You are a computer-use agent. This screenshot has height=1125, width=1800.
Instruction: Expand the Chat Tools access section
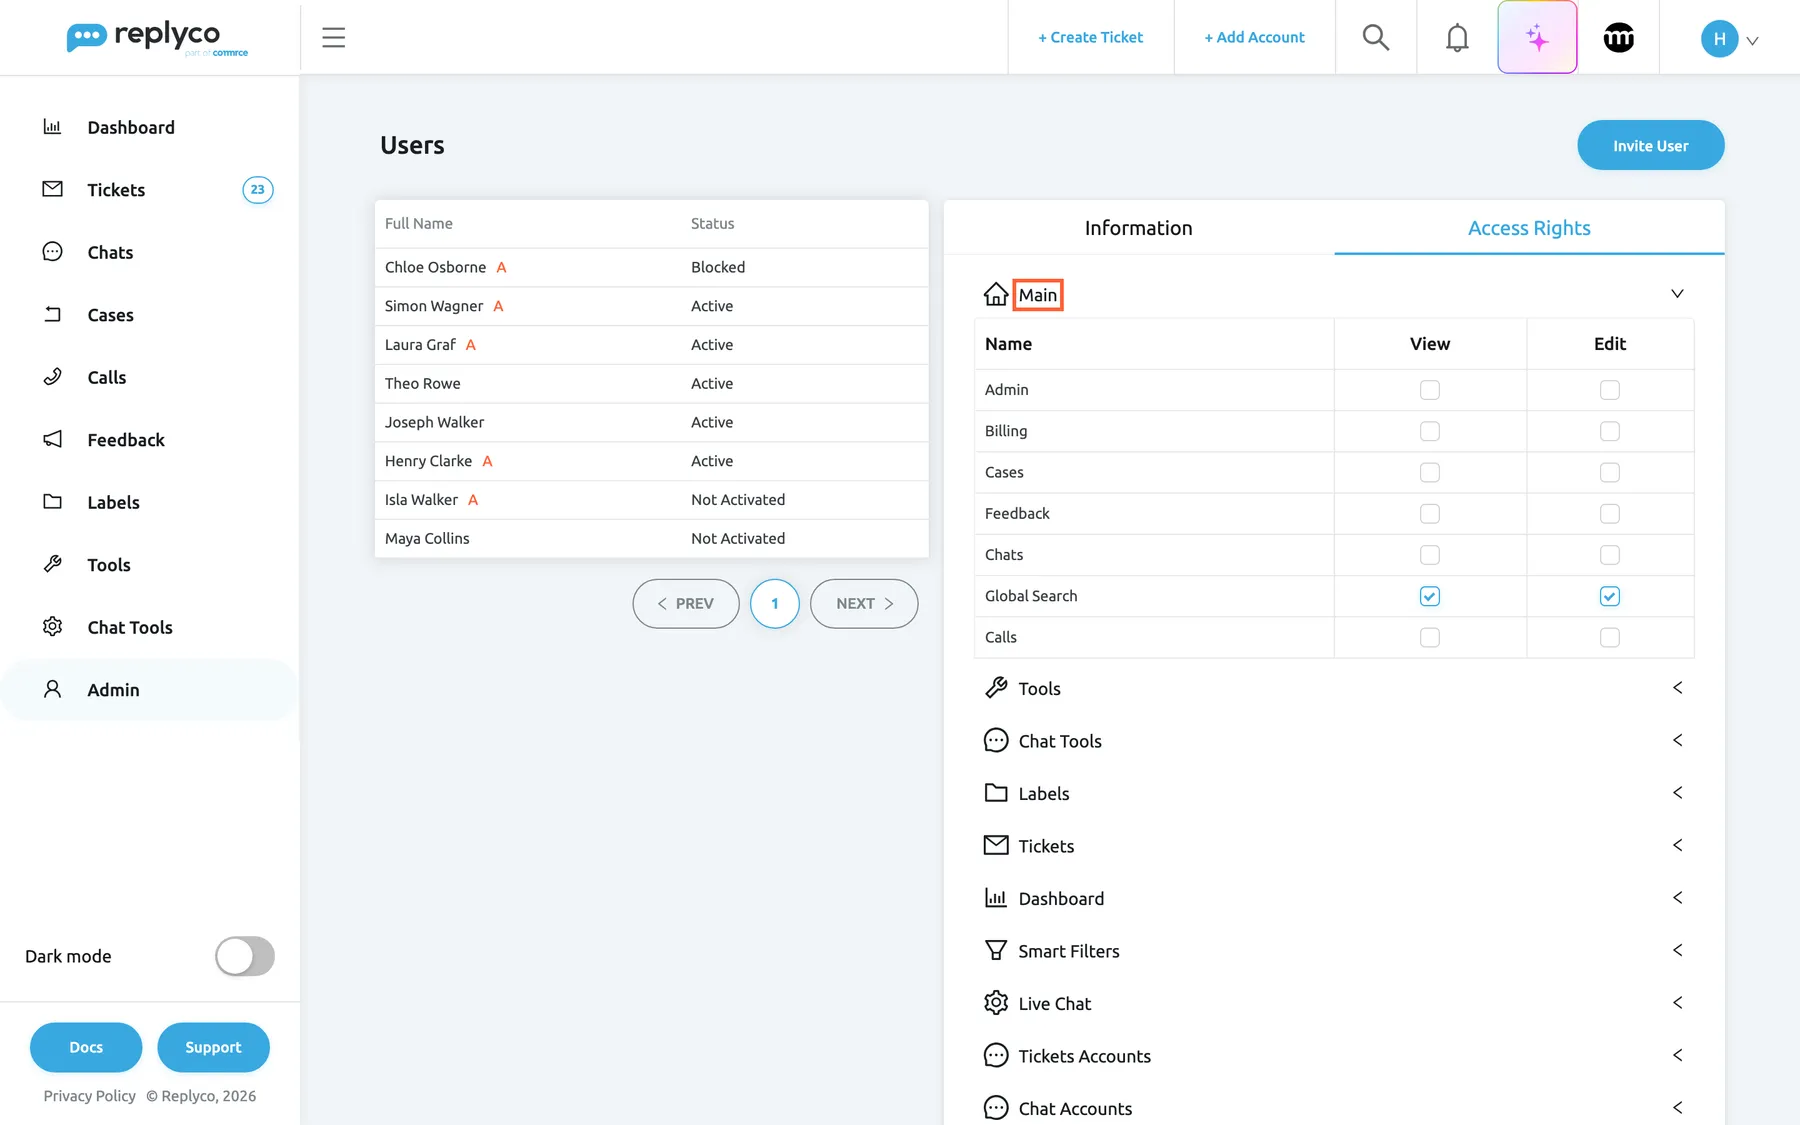click(1677, 740)
